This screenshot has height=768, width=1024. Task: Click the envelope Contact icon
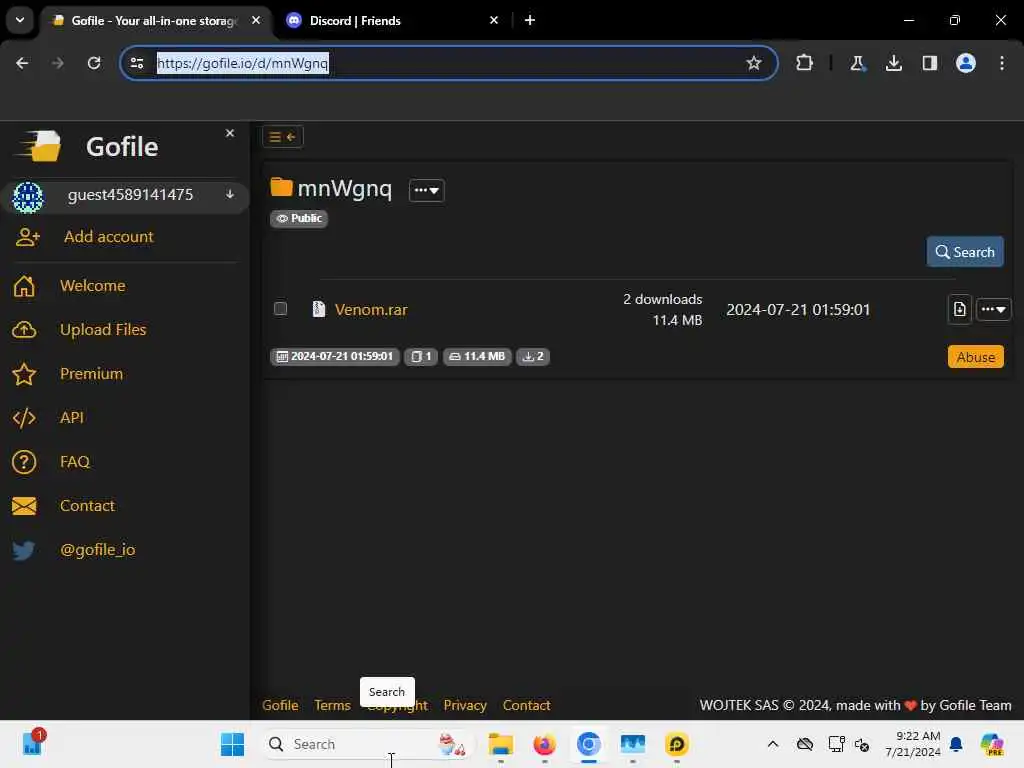(x=24, y=506)
